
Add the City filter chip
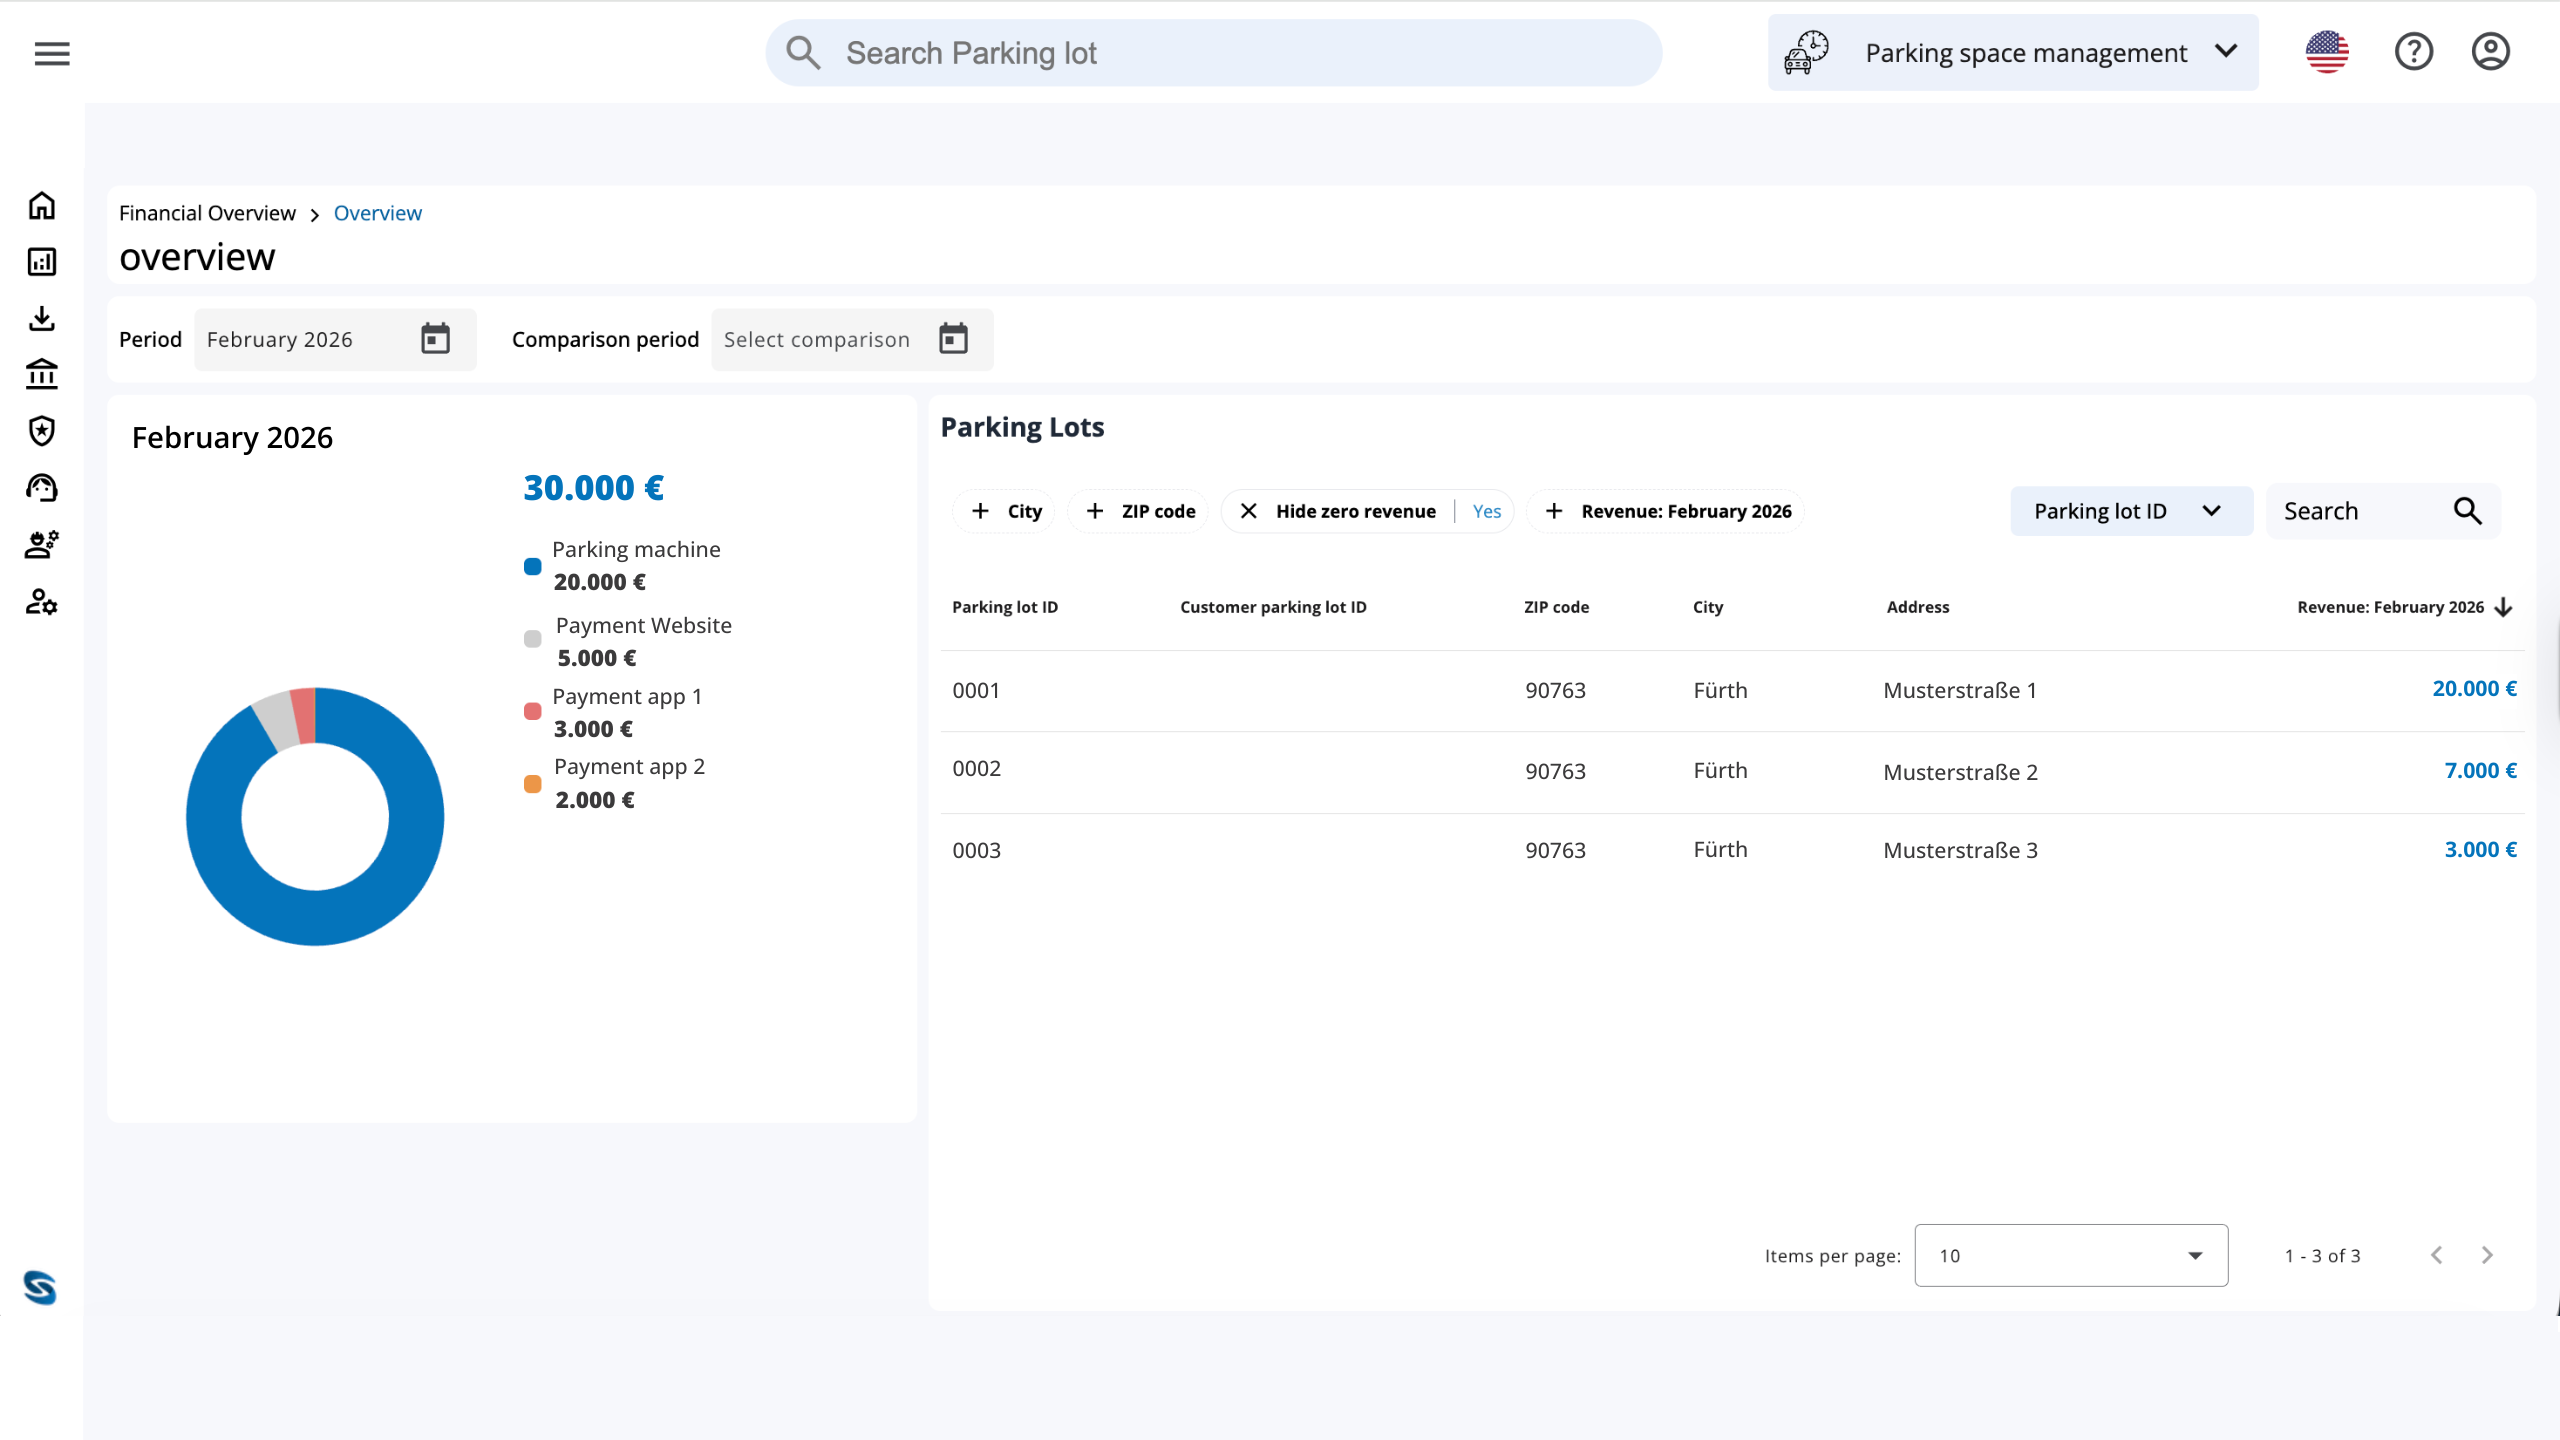[1006, 511]
